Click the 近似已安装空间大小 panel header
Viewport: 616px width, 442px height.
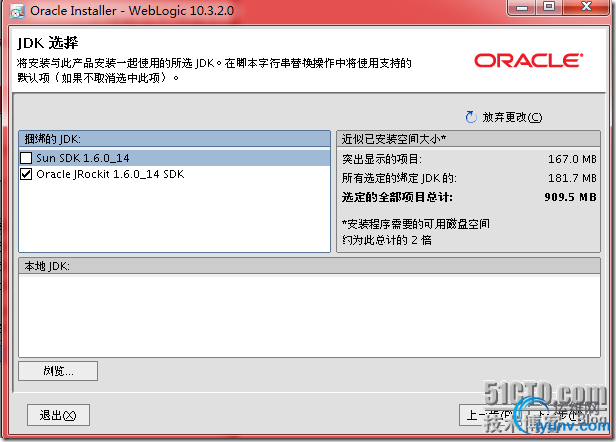tap(468, 139)
